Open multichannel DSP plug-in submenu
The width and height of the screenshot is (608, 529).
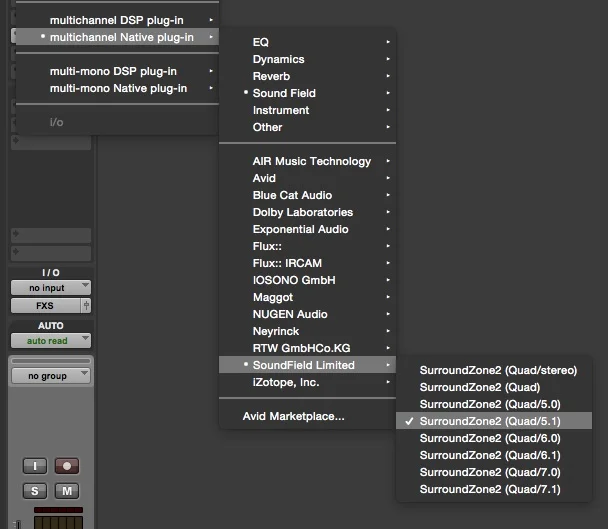point(117,20)
